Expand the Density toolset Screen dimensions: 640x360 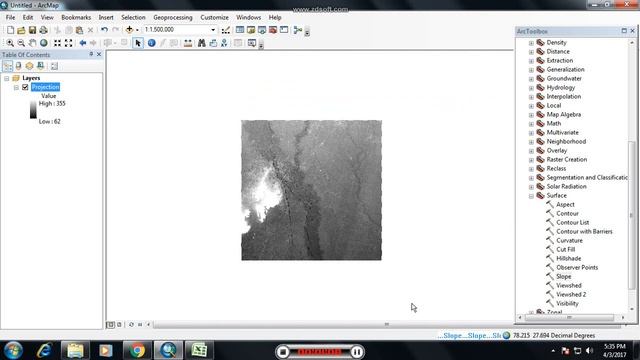pyautogui.click(x=531, y=43)
